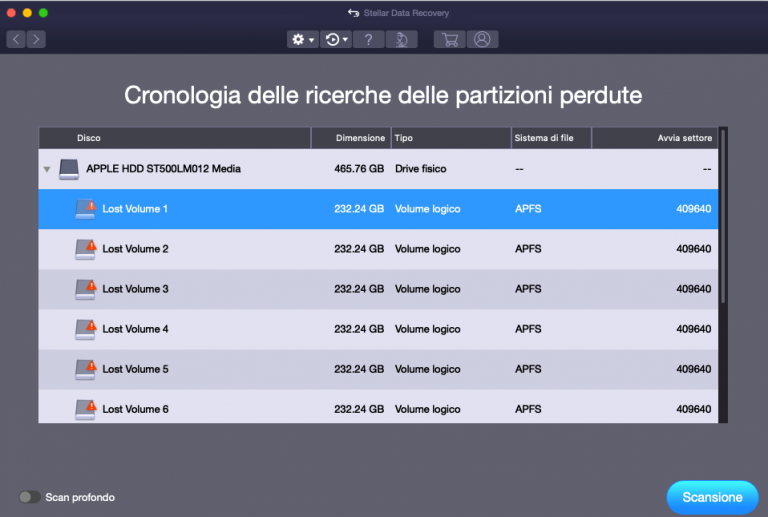768x517 pixels.
Task: Open the user account icon
Action: pyautogui.click(x=482, y=39)
